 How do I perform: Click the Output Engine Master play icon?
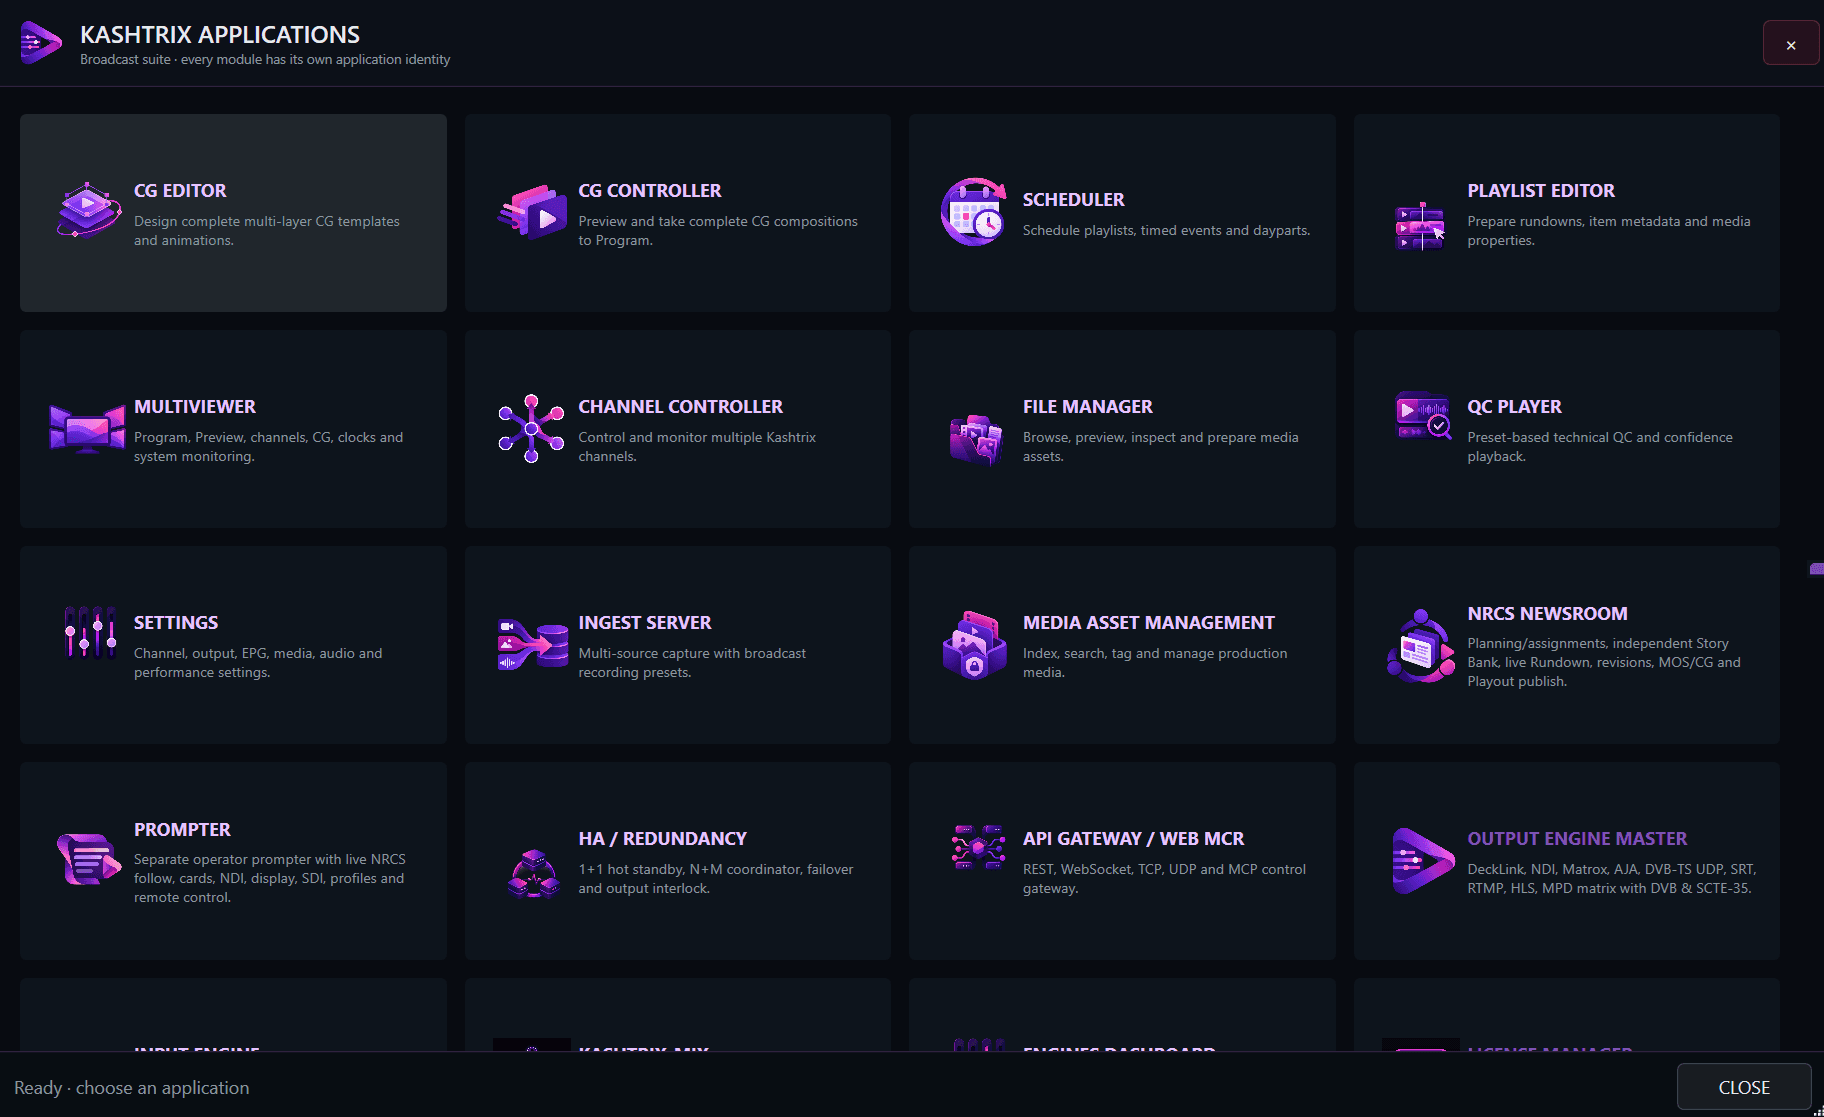point(1422,860)
